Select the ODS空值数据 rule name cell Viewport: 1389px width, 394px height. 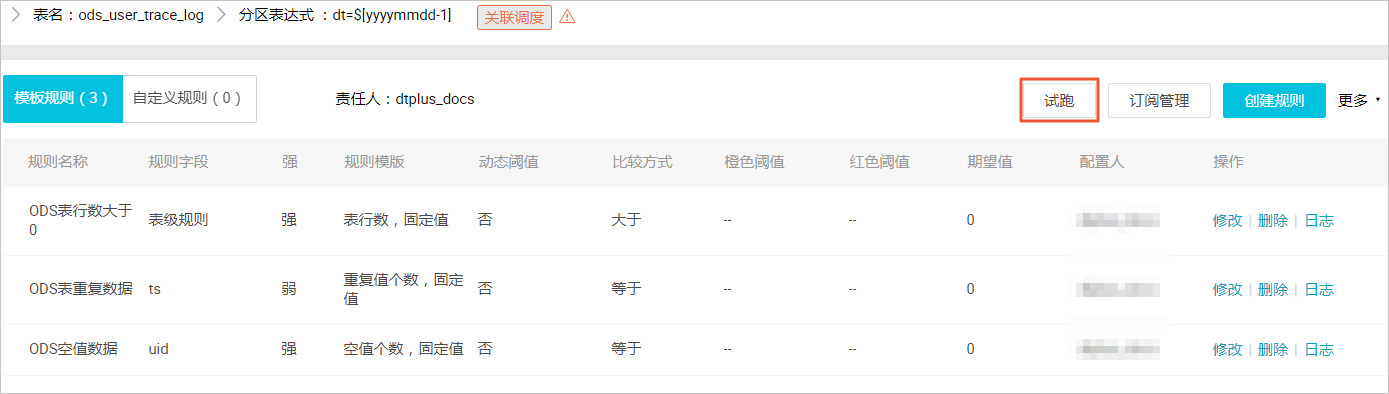[73, 348]
